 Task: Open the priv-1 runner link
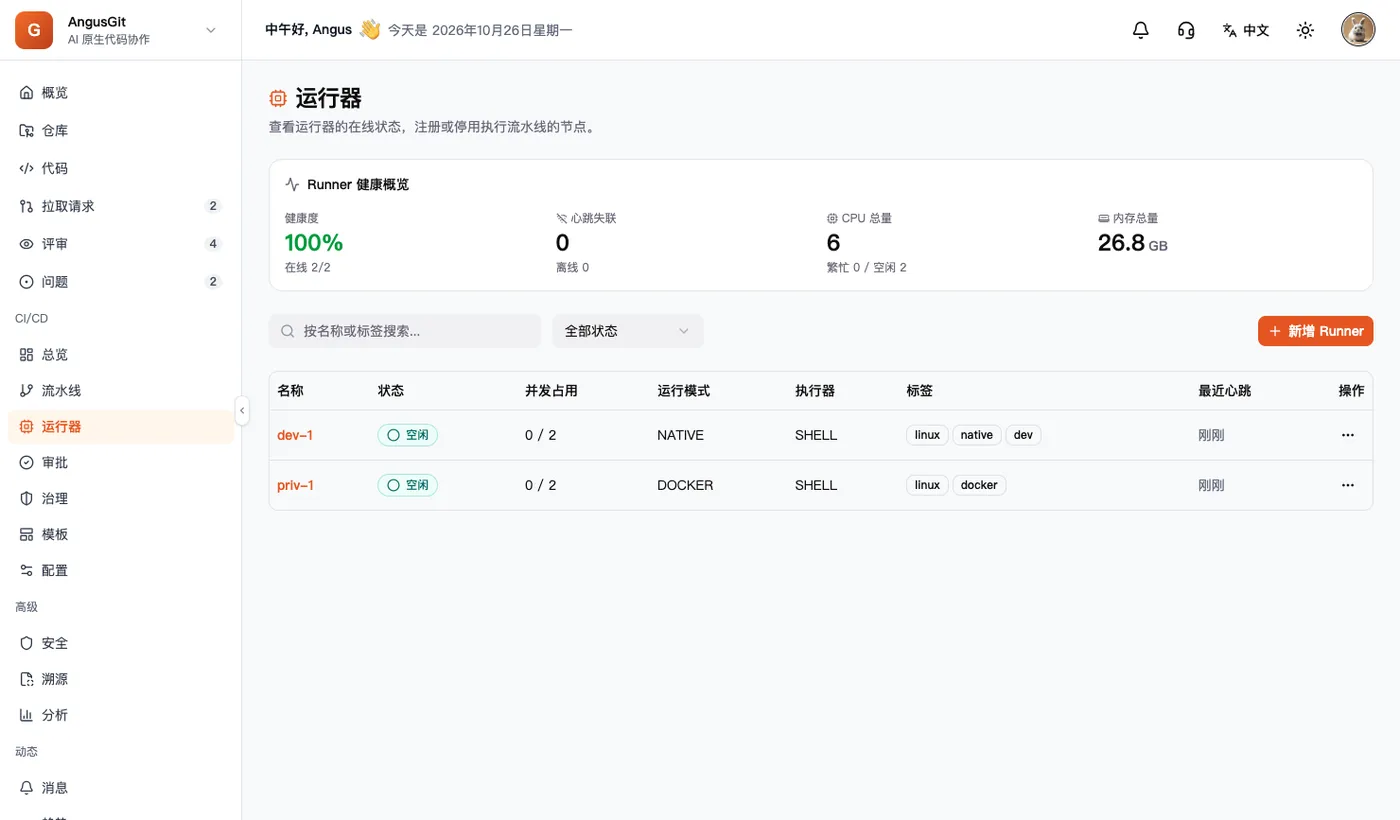pyautogui.click(x=295, y=485)
